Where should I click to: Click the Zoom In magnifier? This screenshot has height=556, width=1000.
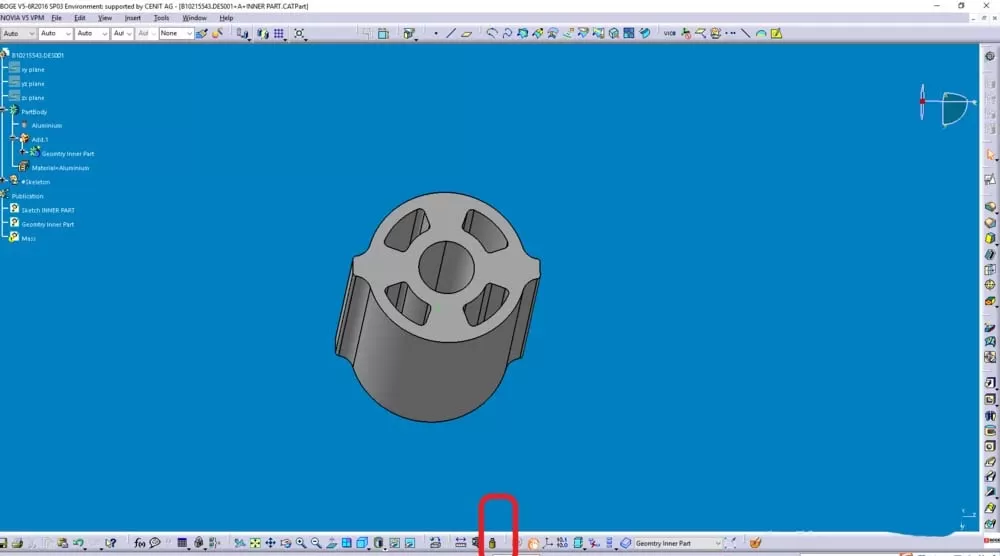coord(301,543)
